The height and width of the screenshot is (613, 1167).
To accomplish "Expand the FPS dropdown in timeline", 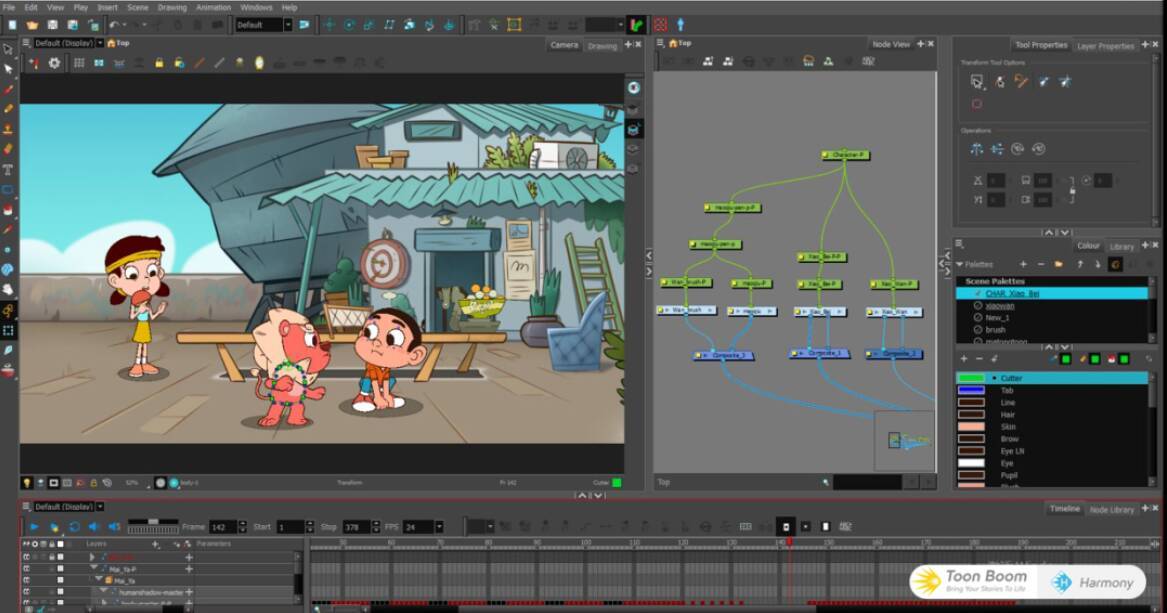I will (x=438, y=527).
